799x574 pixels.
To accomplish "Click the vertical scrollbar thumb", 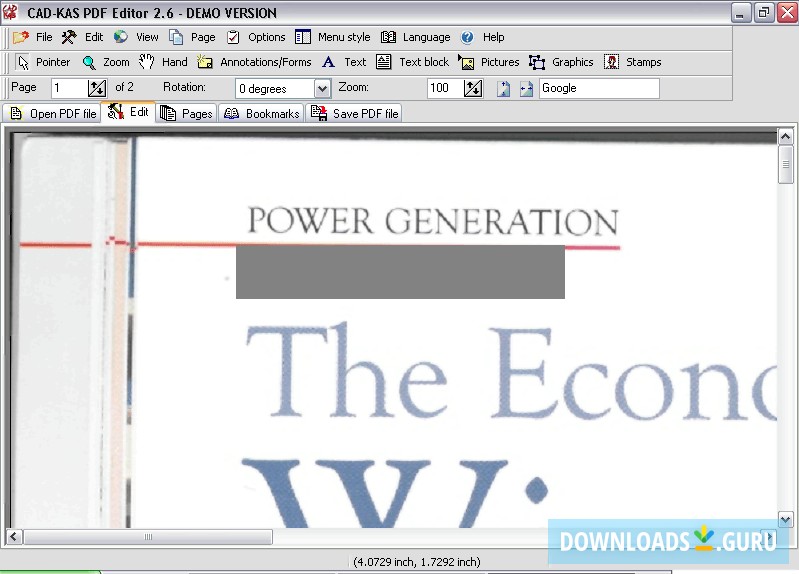I will 785,164.
